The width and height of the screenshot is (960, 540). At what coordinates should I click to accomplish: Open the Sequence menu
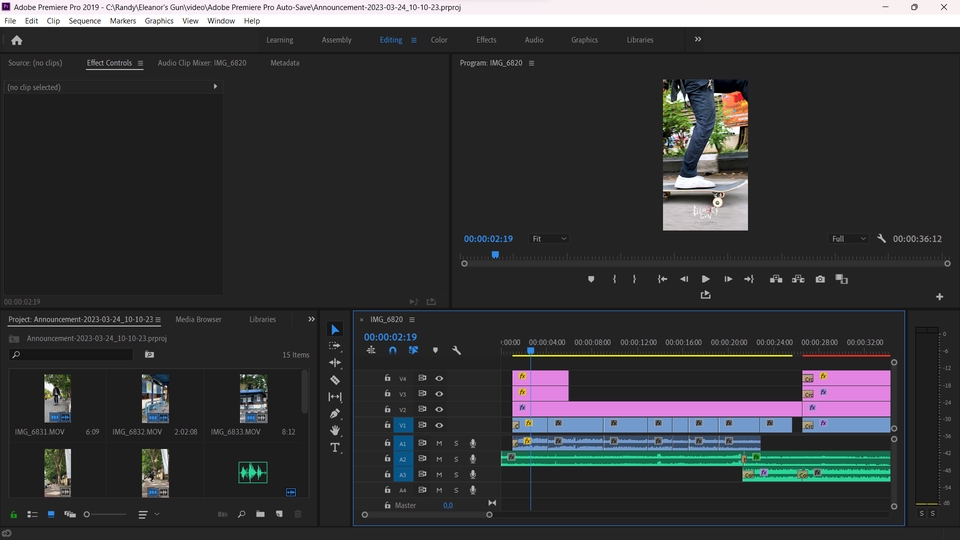84,20
